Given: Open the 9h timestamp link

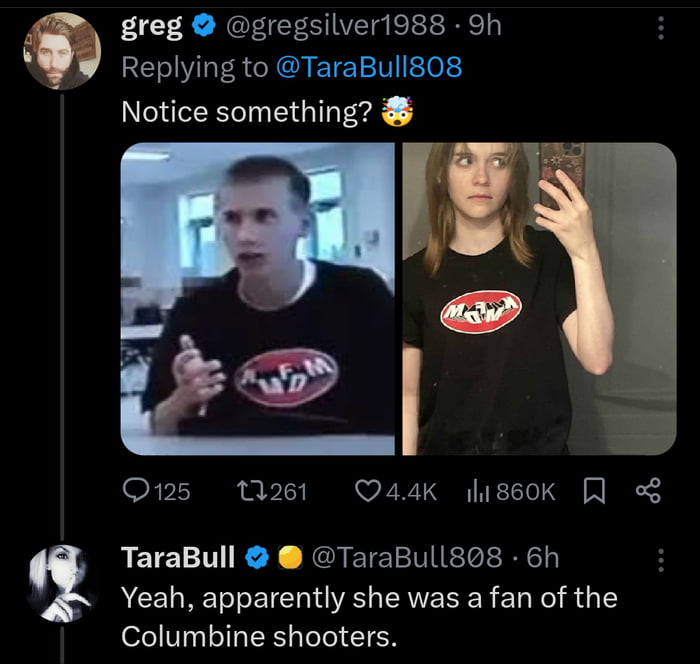Looking at the screenshot, I should [x=484, y=27].
